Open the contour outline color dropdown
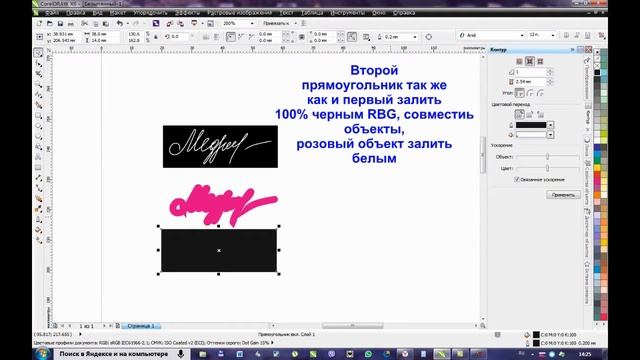This screenshot has height=360, width=640. point(550,125)
